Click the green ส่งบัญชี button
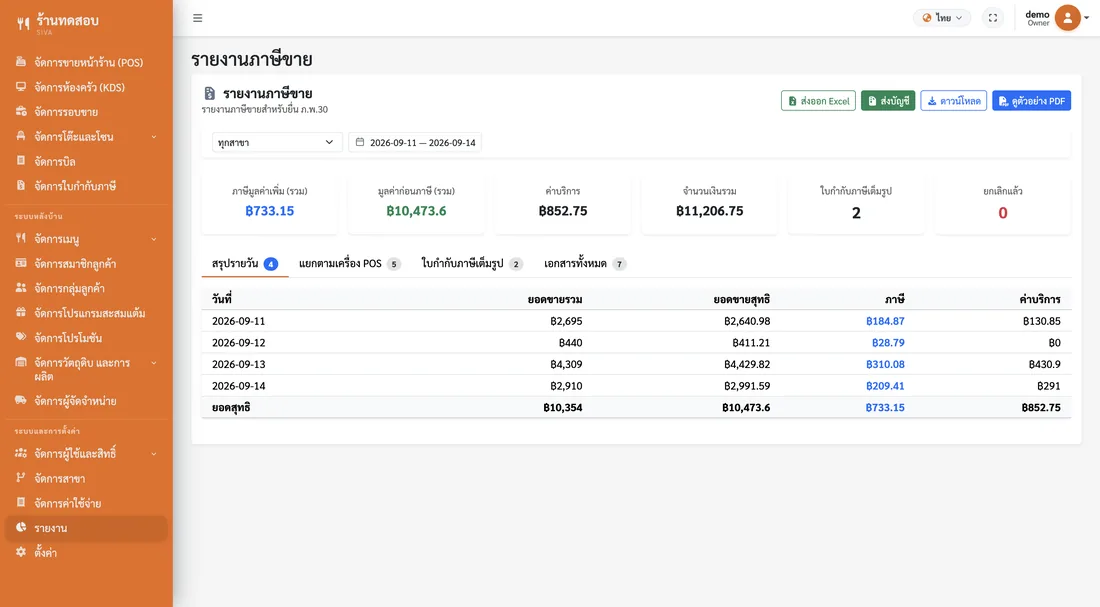This screenshot has width=1100, height=607. tap(888, 101)
